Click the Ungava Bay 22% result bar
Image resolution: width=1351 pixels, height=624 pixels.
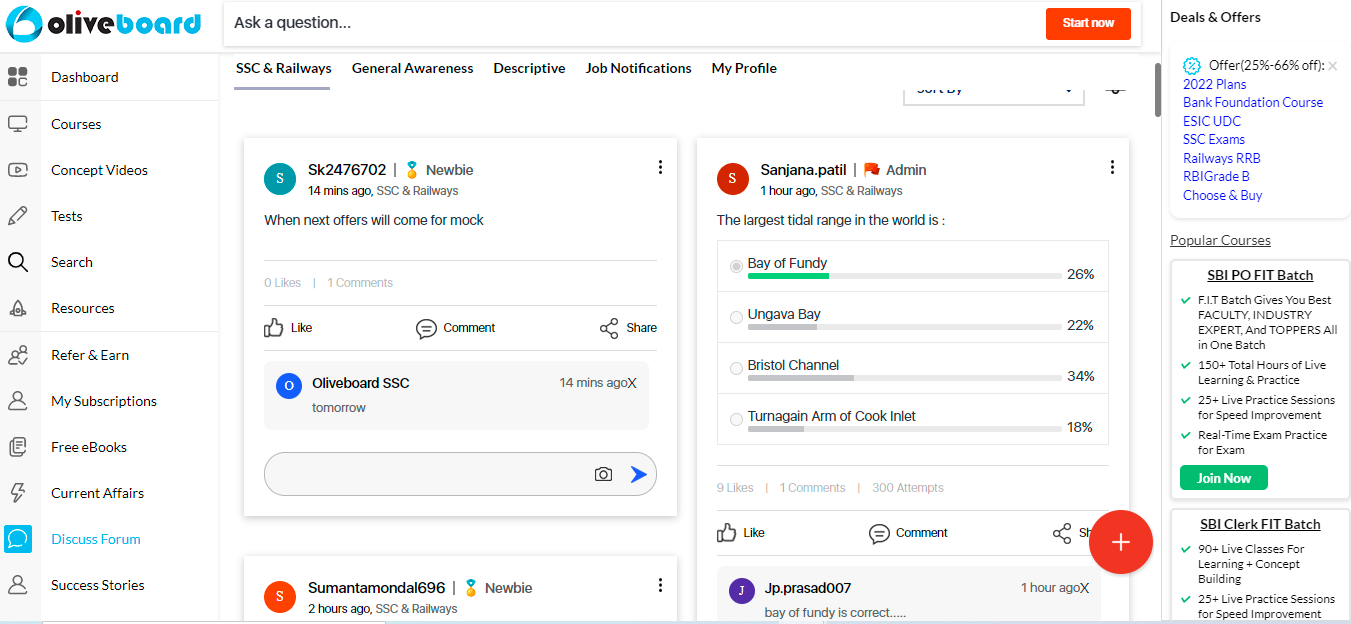click(x=905, y=326)
